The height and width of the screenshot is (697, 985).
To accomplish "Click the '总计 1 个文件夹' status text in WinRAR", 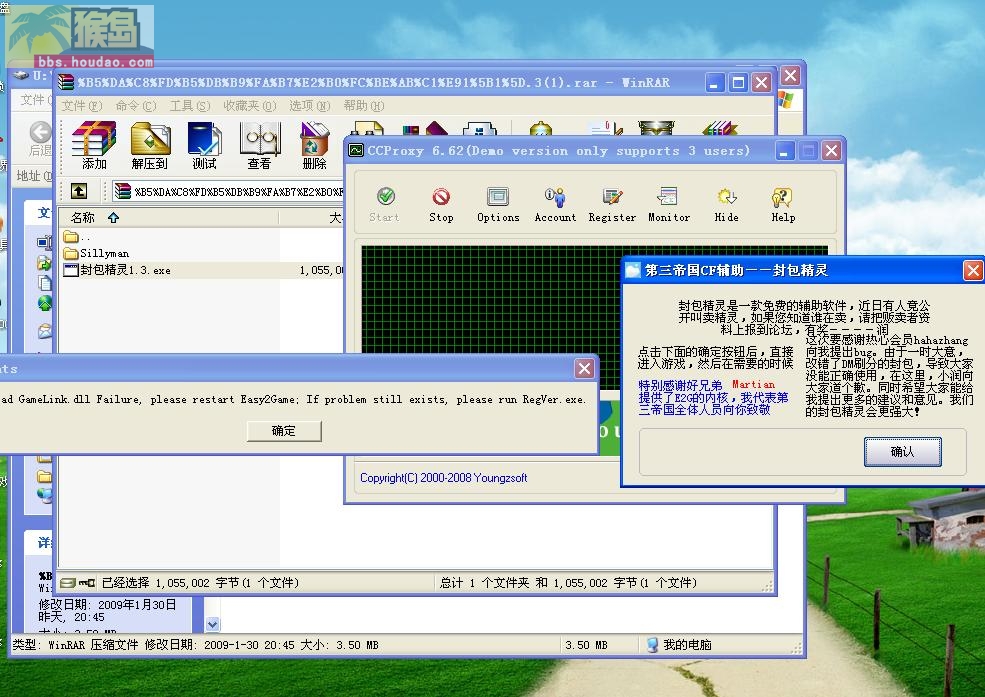I will coord(569,583).
